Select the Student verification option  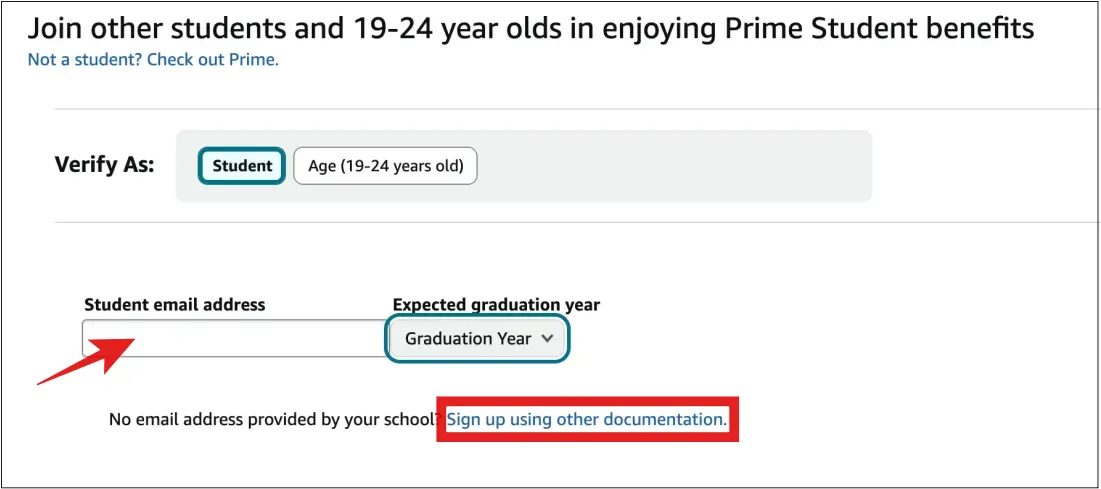click(x=242, y=166)
